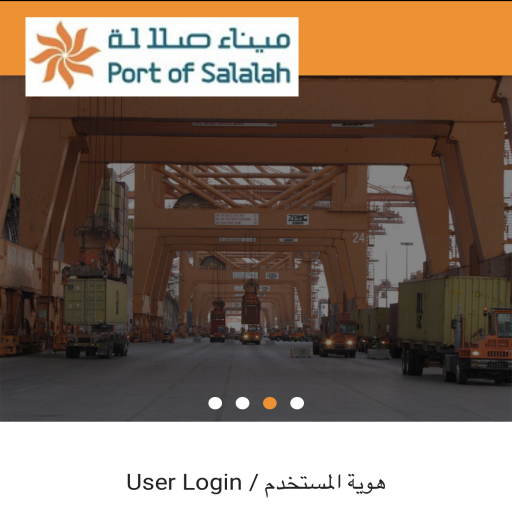Jump to the fourth carousel slide dot
This screenshot has width=512, height=512.
[x=297, y=403]
